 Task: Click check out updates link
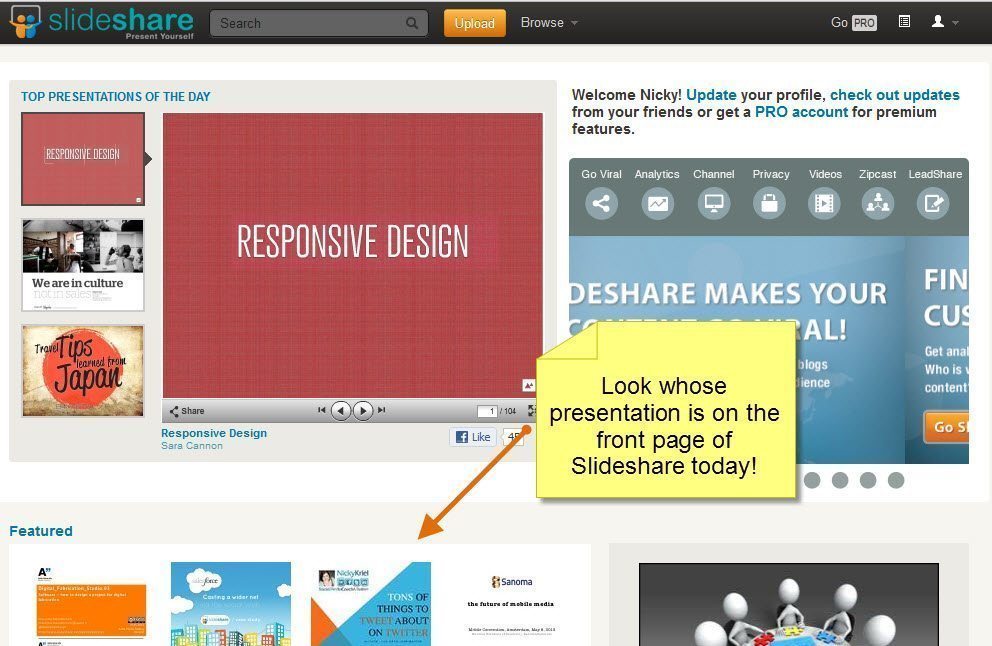(x=895, y=95)
